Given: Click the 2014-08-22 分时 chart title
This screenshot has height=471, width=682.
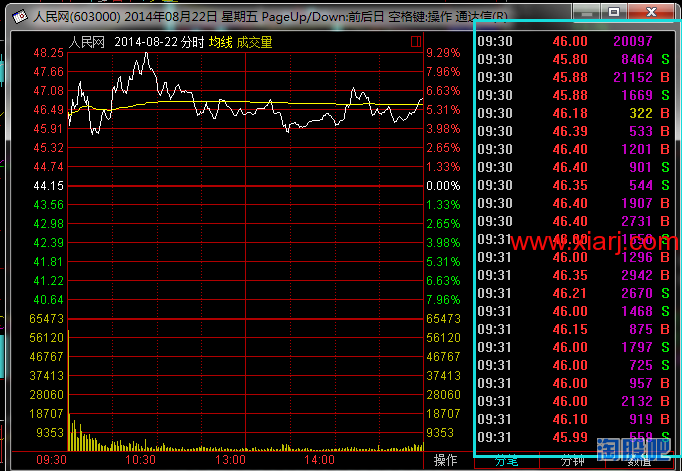Looking at the screenshot, I should click(159, 42).
